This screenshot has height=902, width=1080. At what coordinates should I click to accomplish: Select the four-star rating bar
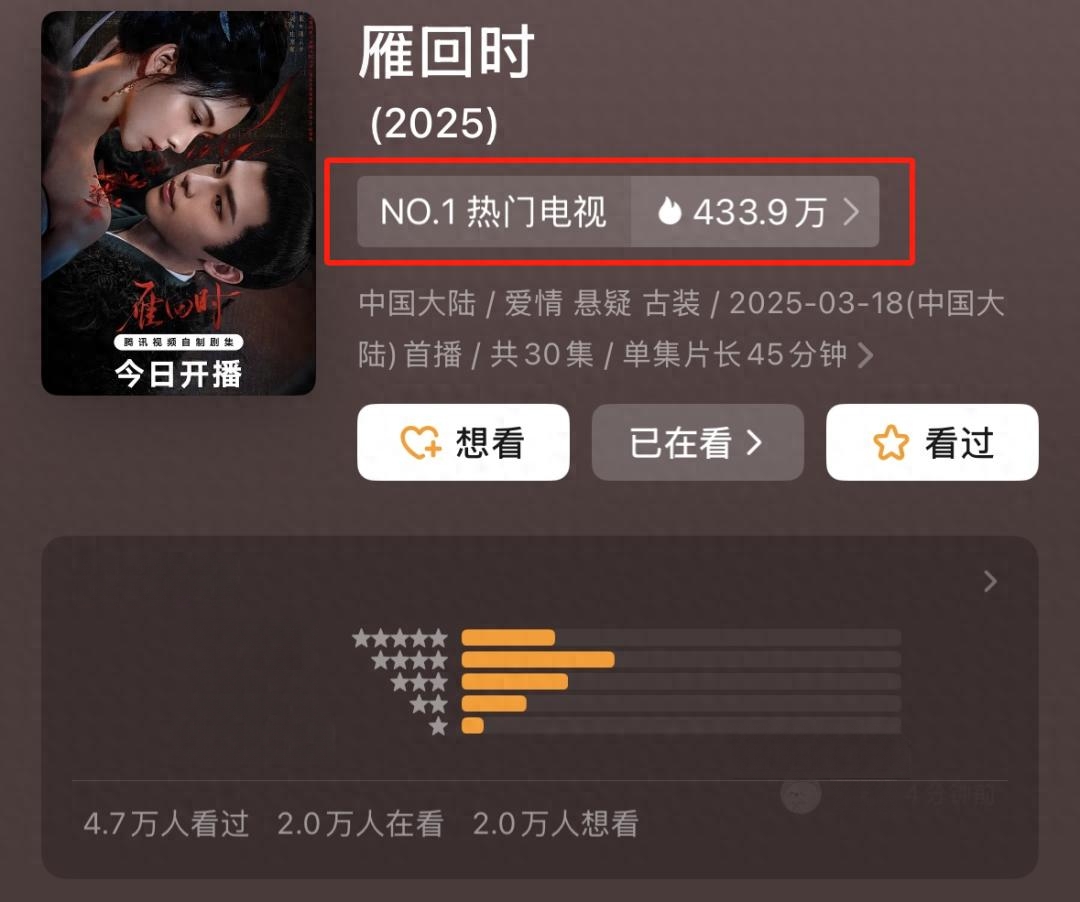coord(681,660)
